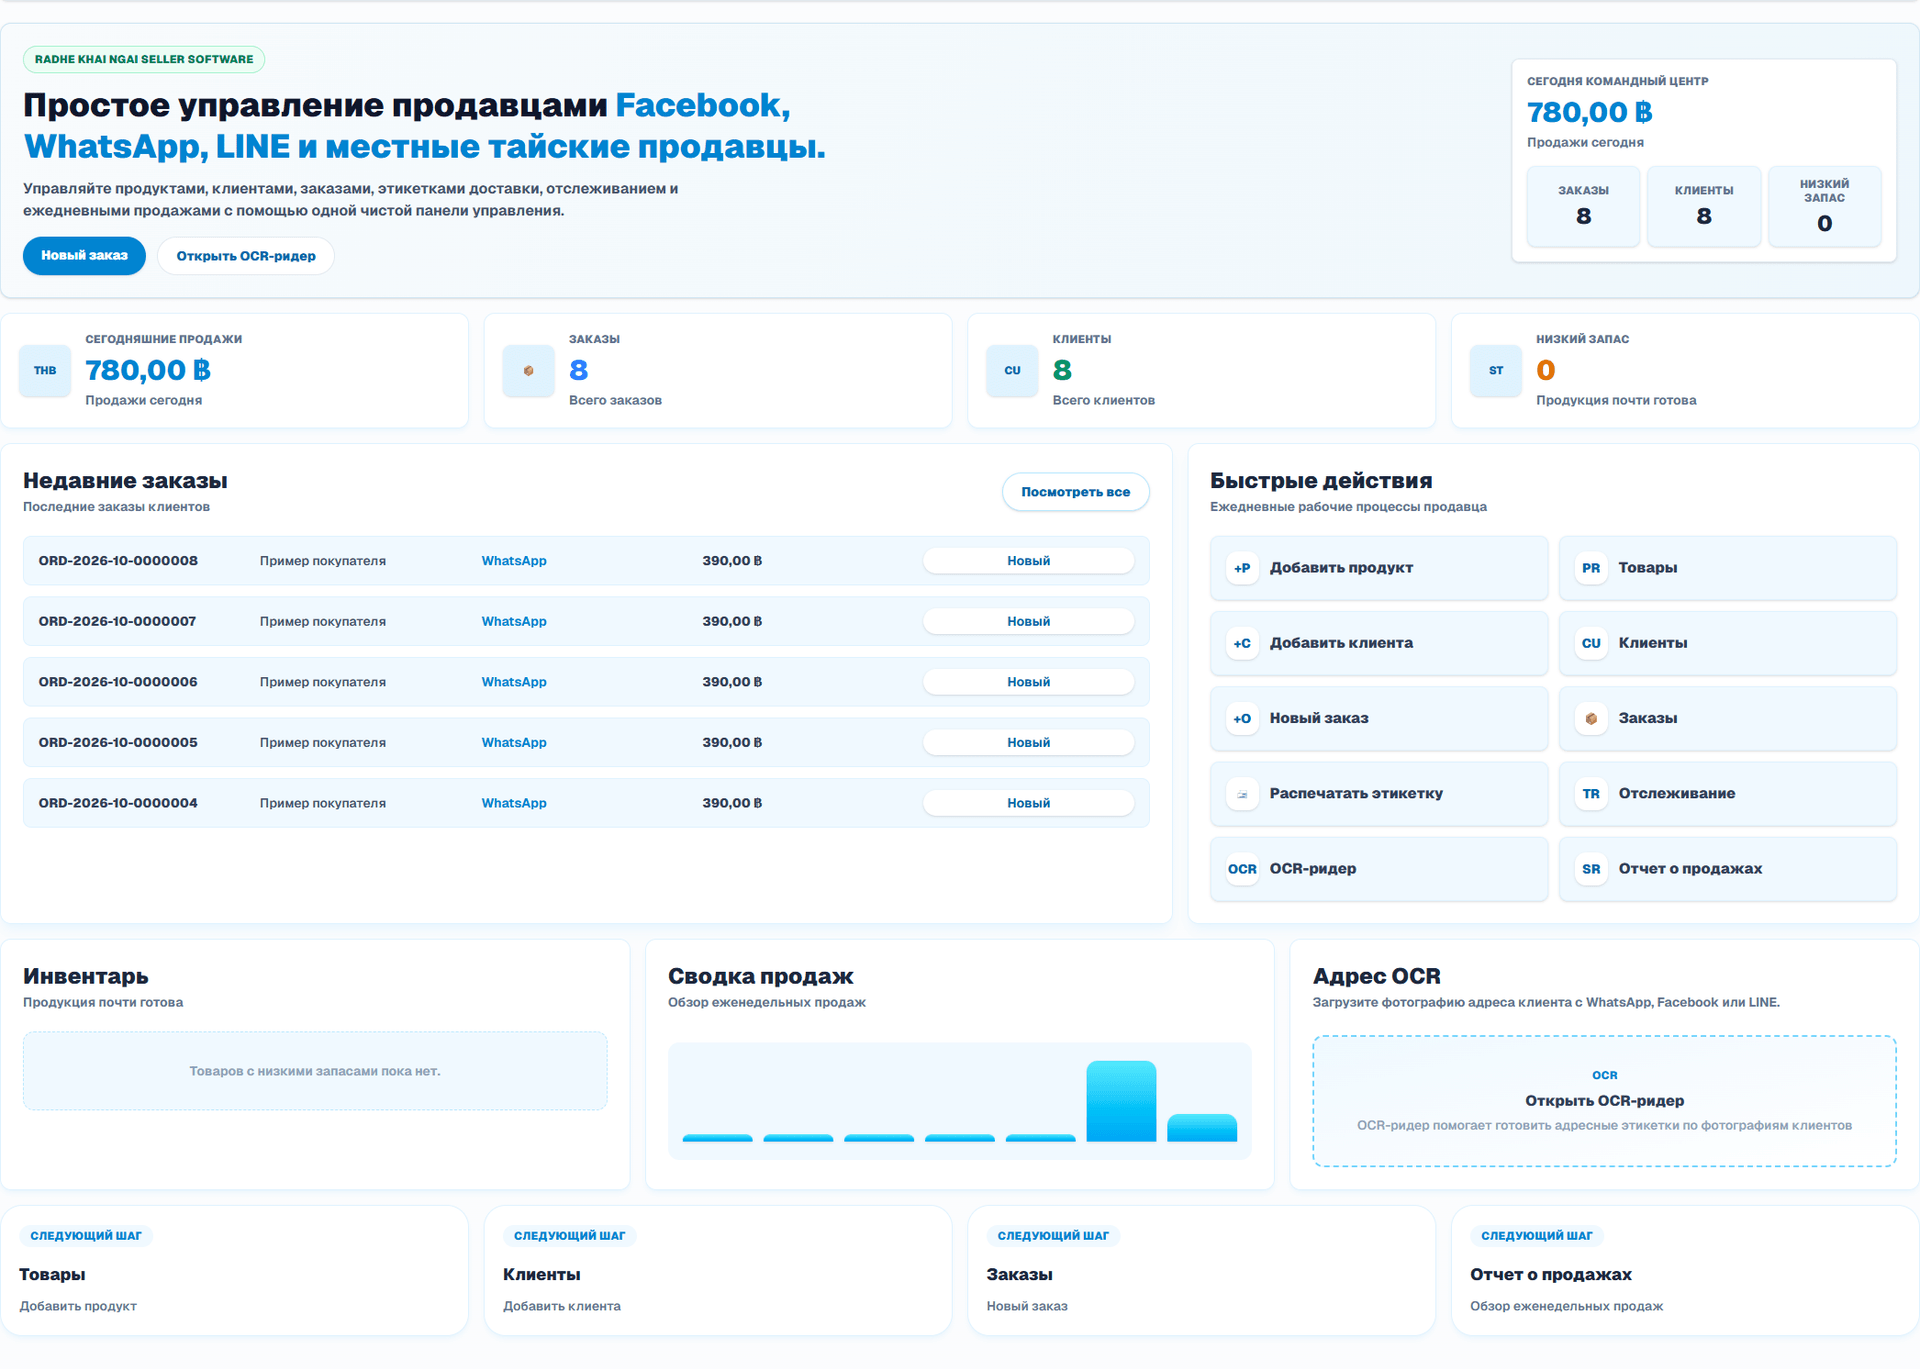Click the ЗАКАЗЫ tile in command center
This screenshot has width=1920, height=1369.
(x=1583, y=207)
